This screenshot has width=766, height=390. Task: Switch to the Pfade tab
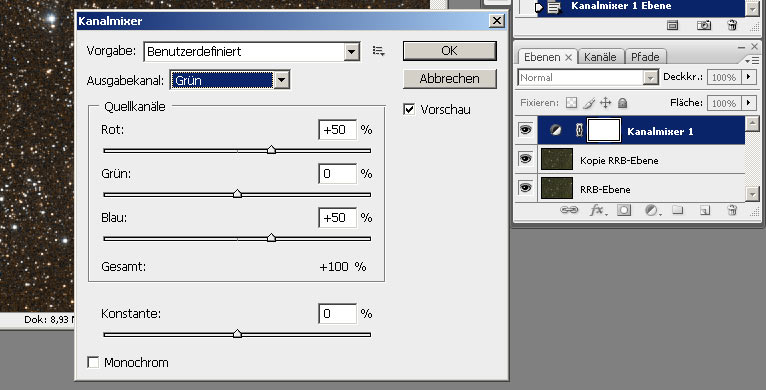[645, 57]
